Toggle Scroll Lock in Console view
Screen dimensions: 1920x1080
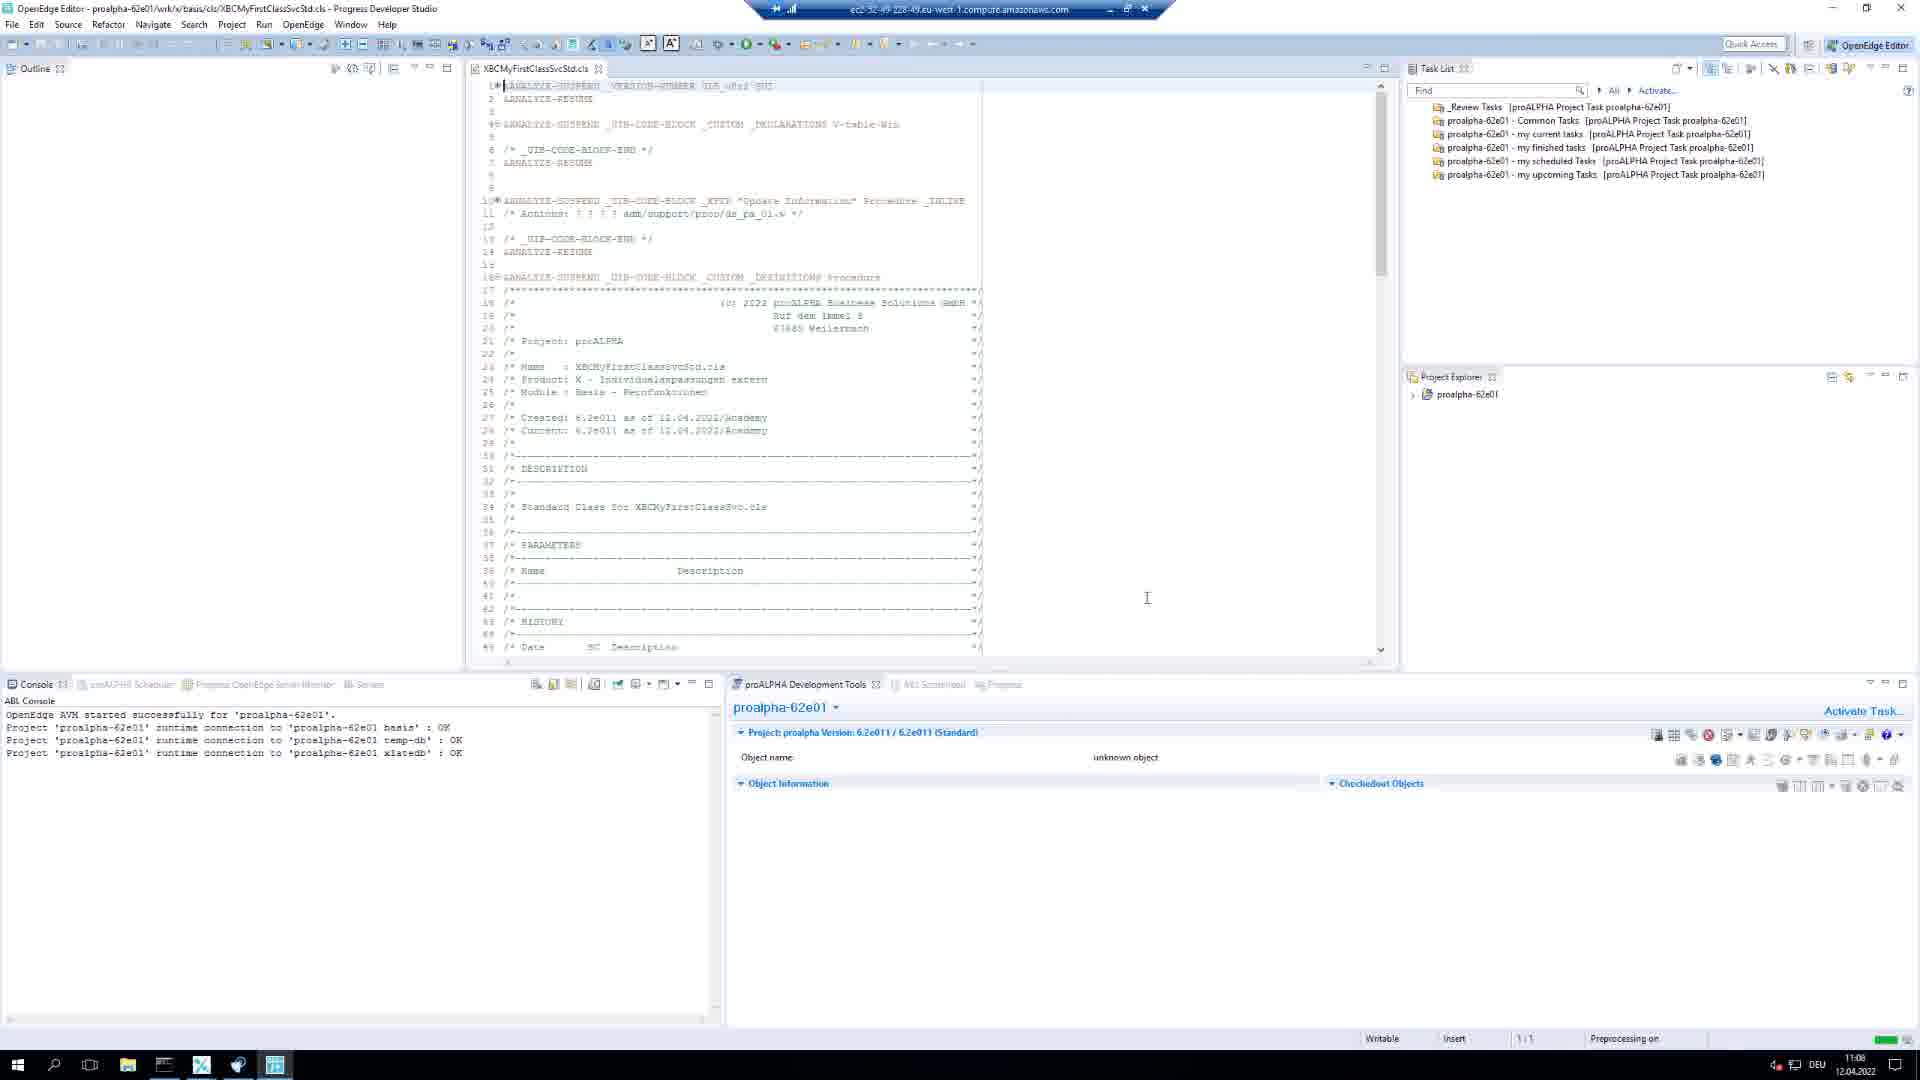coord(553,684)
